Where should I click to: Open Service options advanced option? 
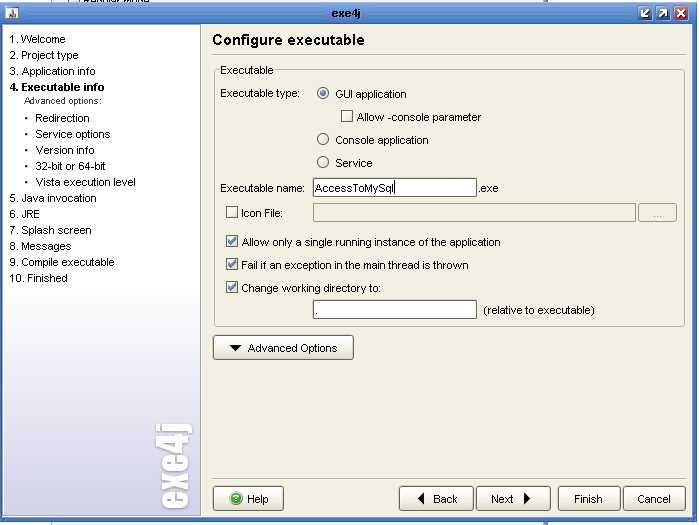73,134
